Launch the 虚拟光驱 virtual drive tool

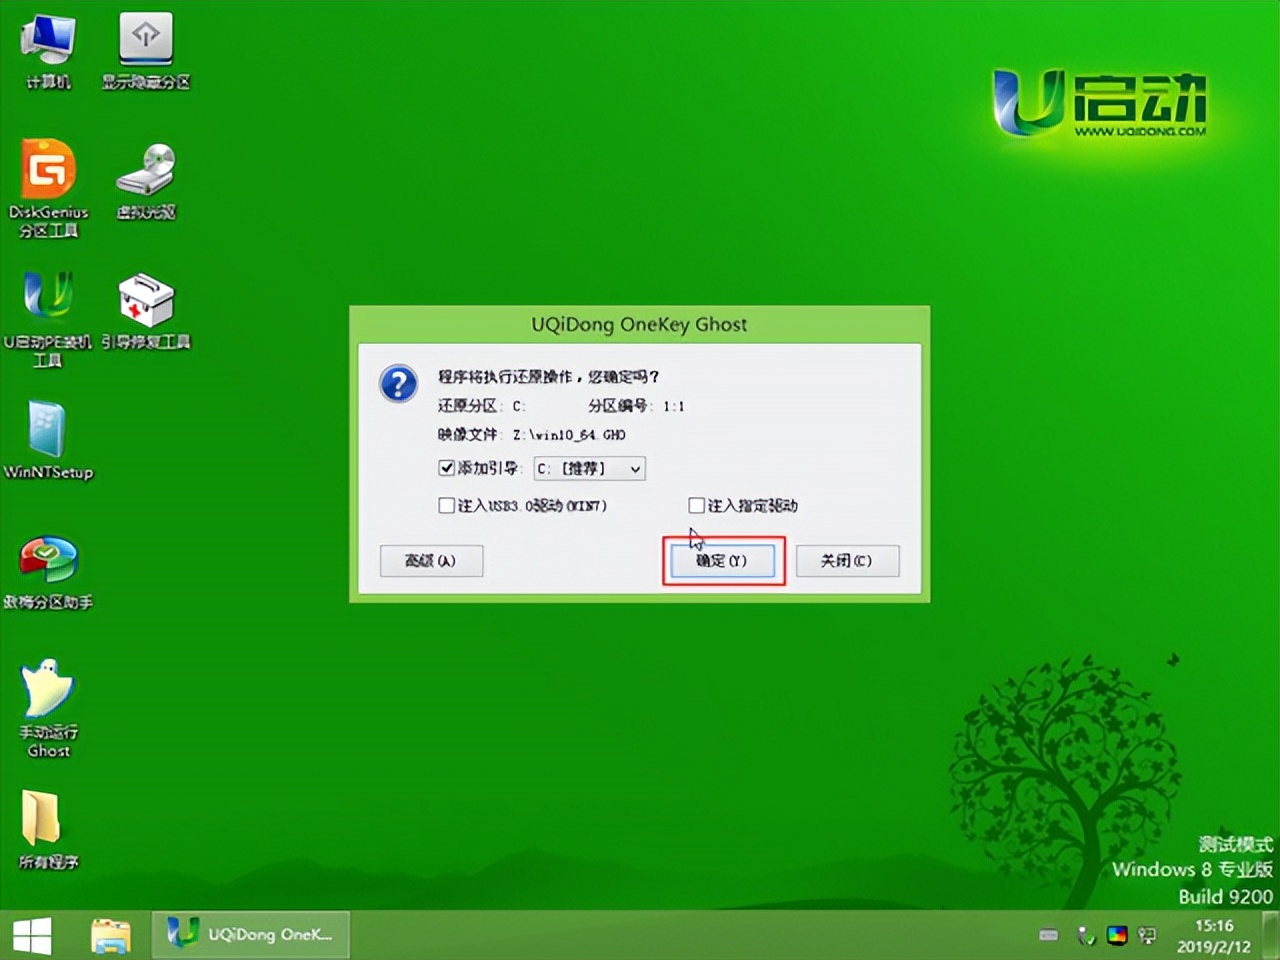coord(145,175)
